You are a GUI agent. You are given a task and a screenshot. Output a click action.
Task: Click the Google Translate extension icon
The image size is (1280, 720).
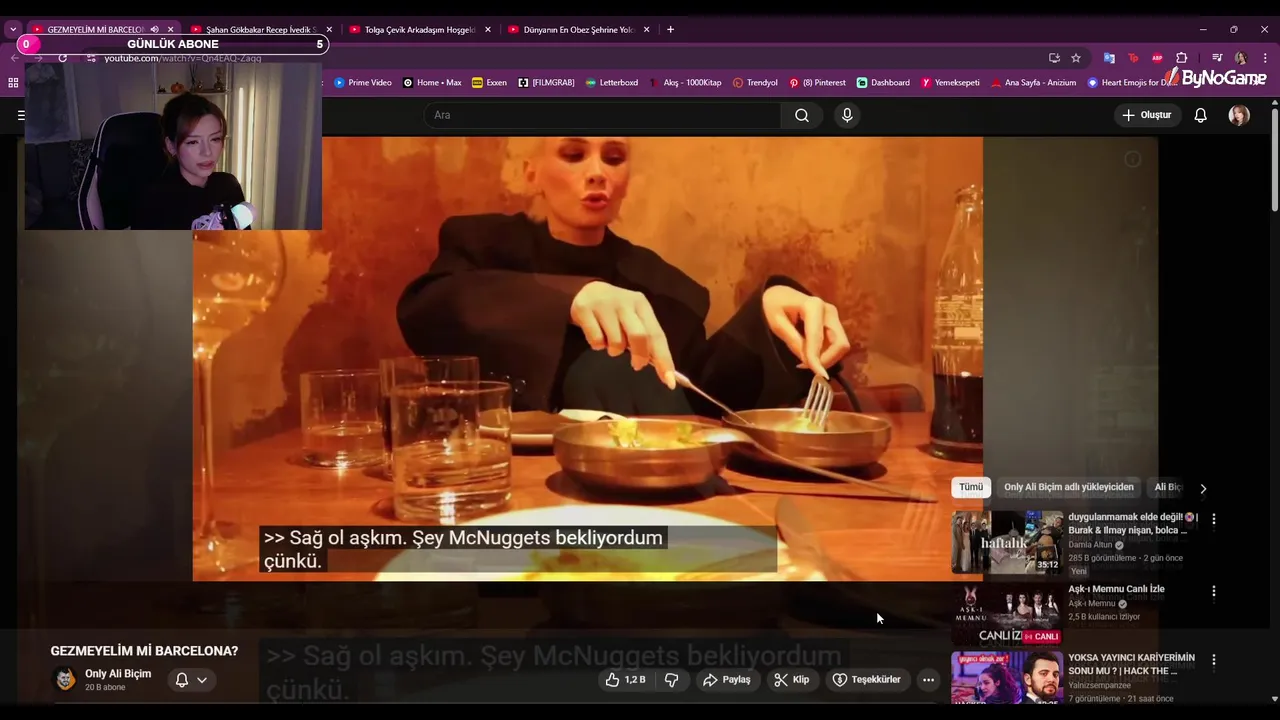click(1109, 58)
